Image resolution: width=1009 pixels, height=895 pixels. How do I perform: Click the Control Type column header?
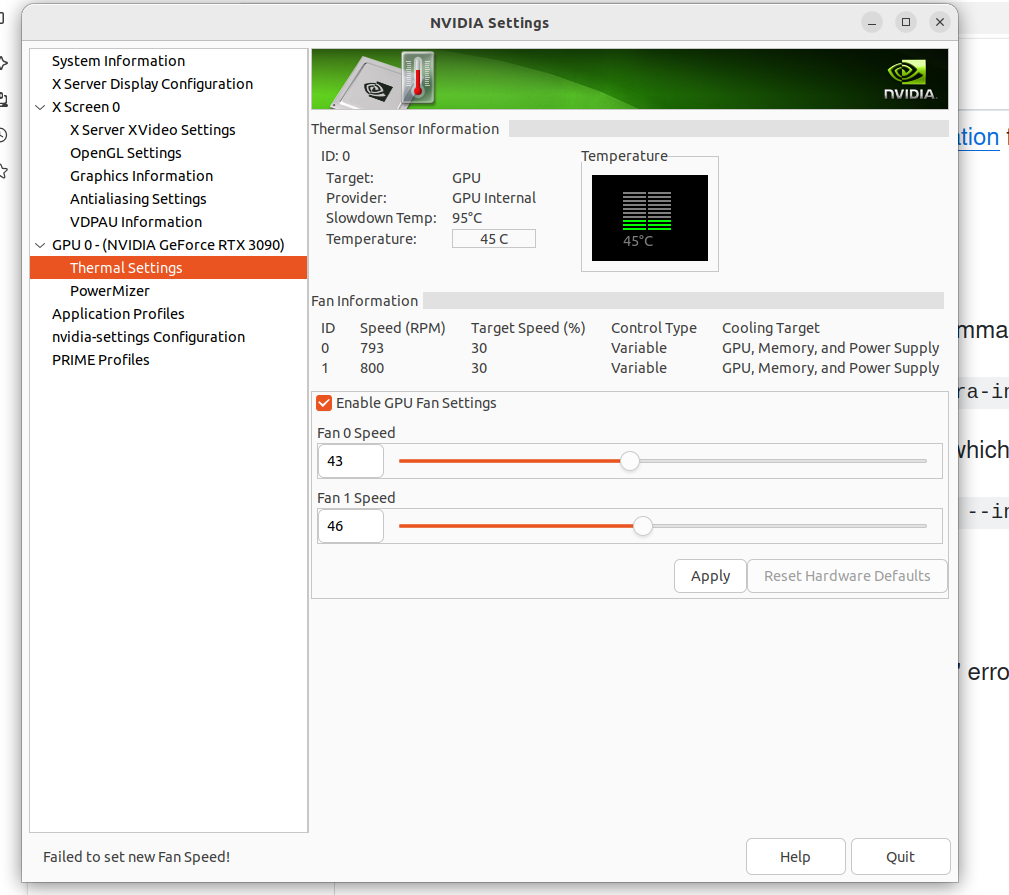(x=654, y=328)
